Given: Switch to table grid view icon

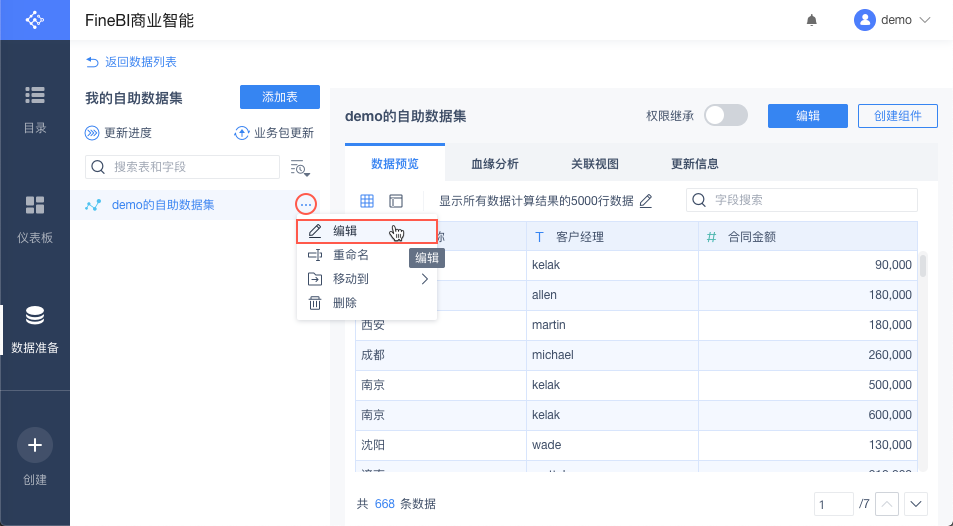Looking at the screenshot, I should click(x=367, y=201).
